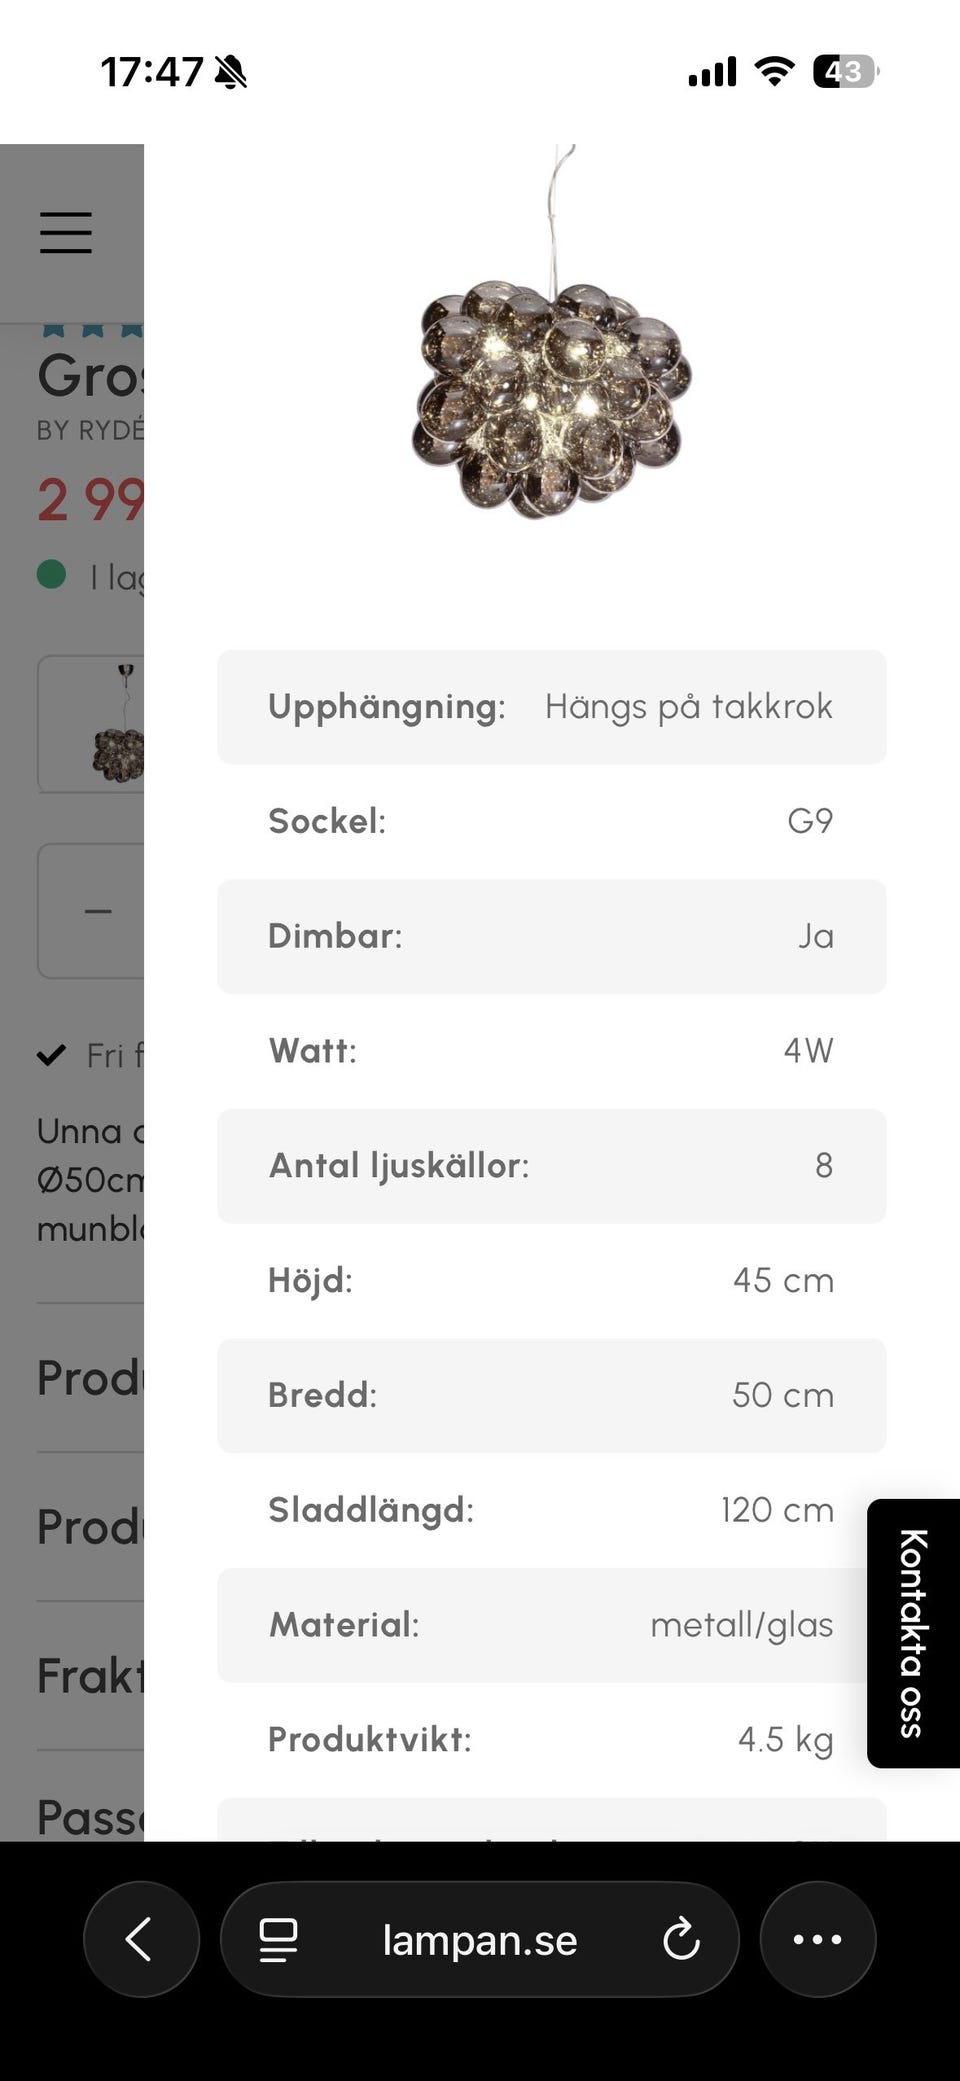Reload the lampan.se page
Viewport: 960px width, 2081px height.
pos(681,1939)
